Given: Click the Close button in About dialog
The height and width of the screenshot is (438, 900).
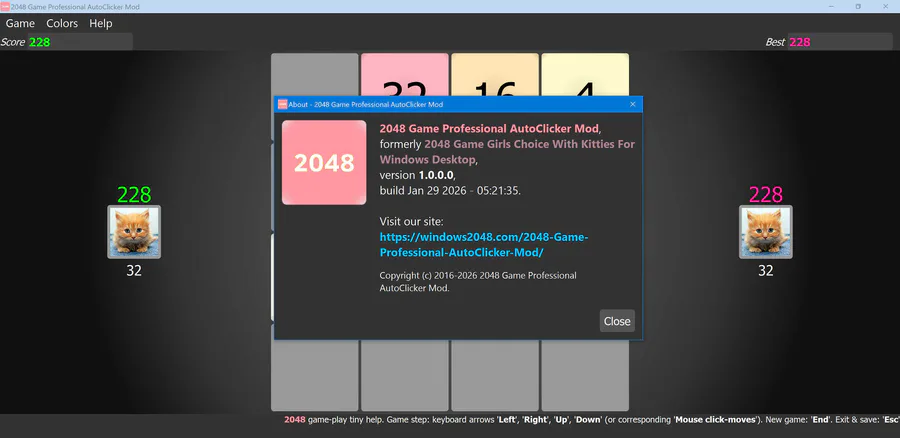Looking at the screenshot, I should [617, 321].
